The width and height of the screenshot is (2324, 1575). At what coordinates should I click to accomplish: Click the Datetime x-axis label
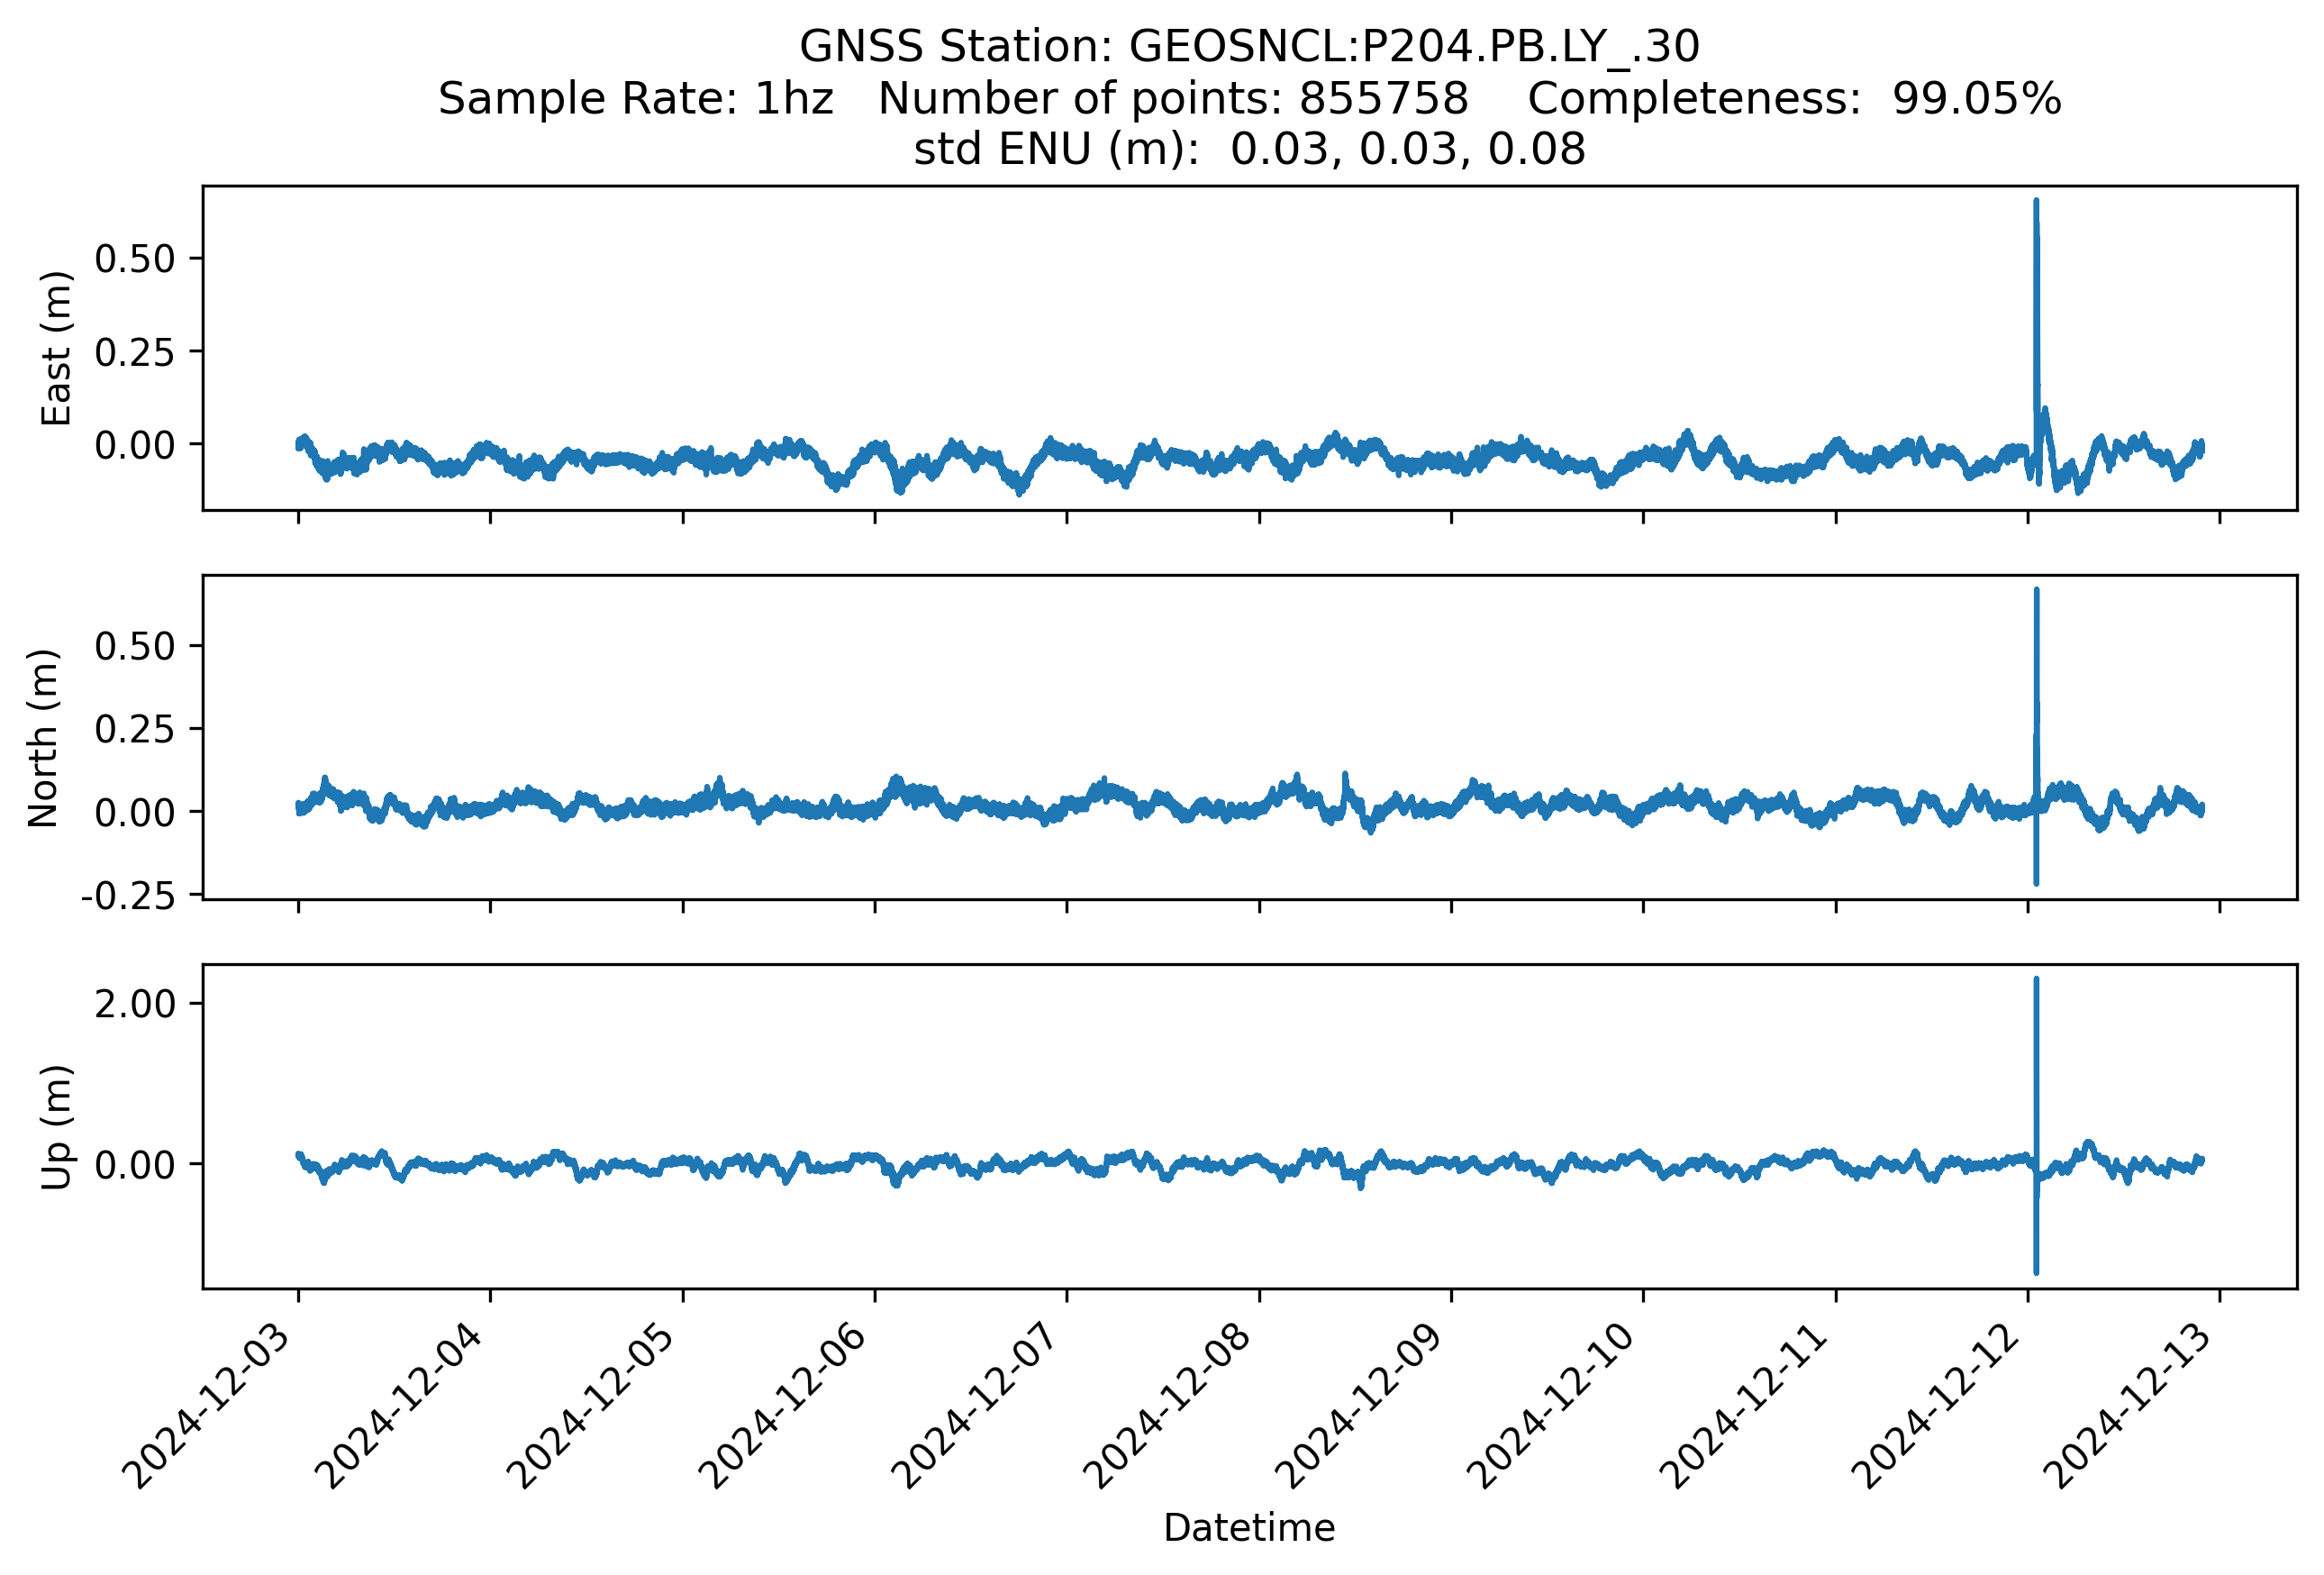[x=1249, y=1528]
